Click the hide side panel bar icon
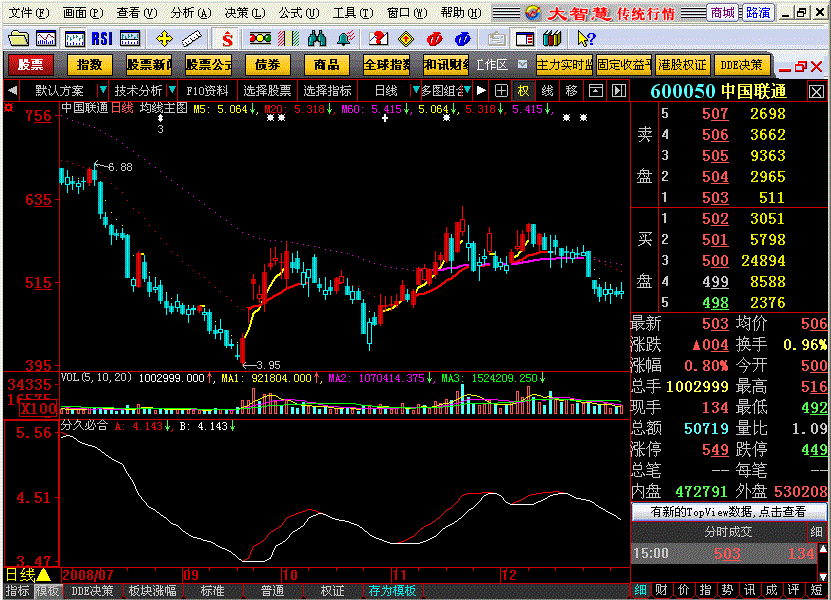 click(x=618, y=91)
